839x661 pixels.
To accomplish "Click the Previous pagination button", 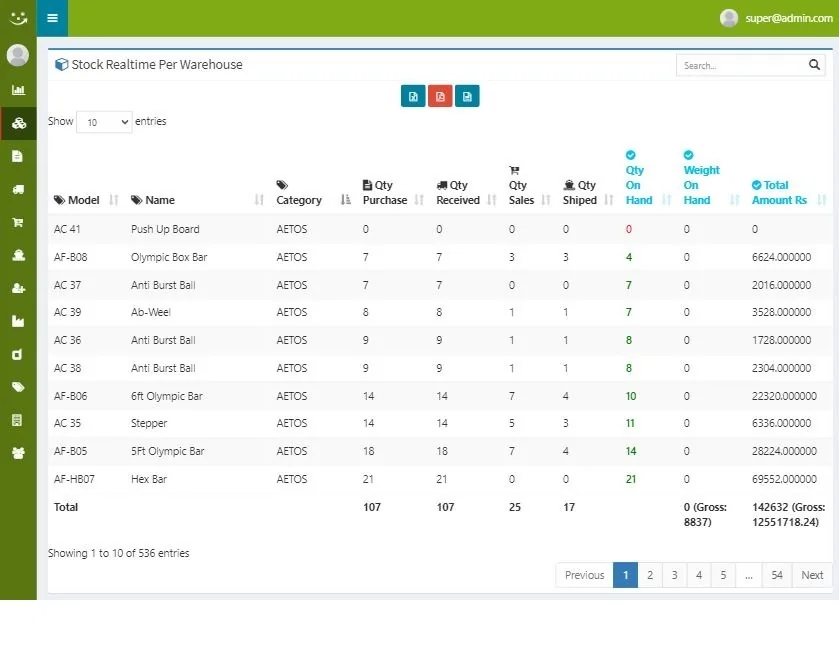I will [584, 575].
